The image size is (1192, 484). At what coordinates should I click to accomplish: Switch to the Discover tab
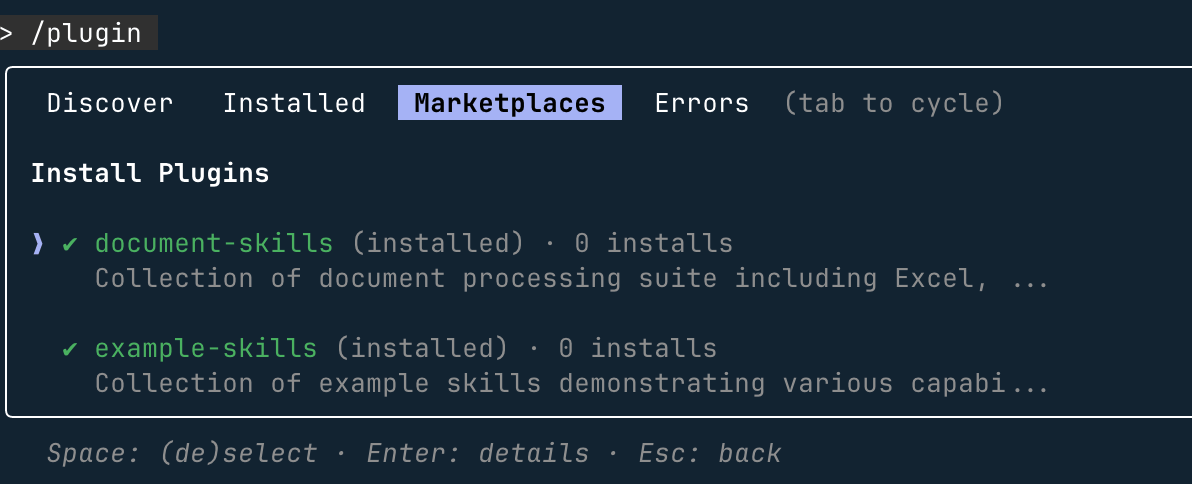click(x=110, y=103)
